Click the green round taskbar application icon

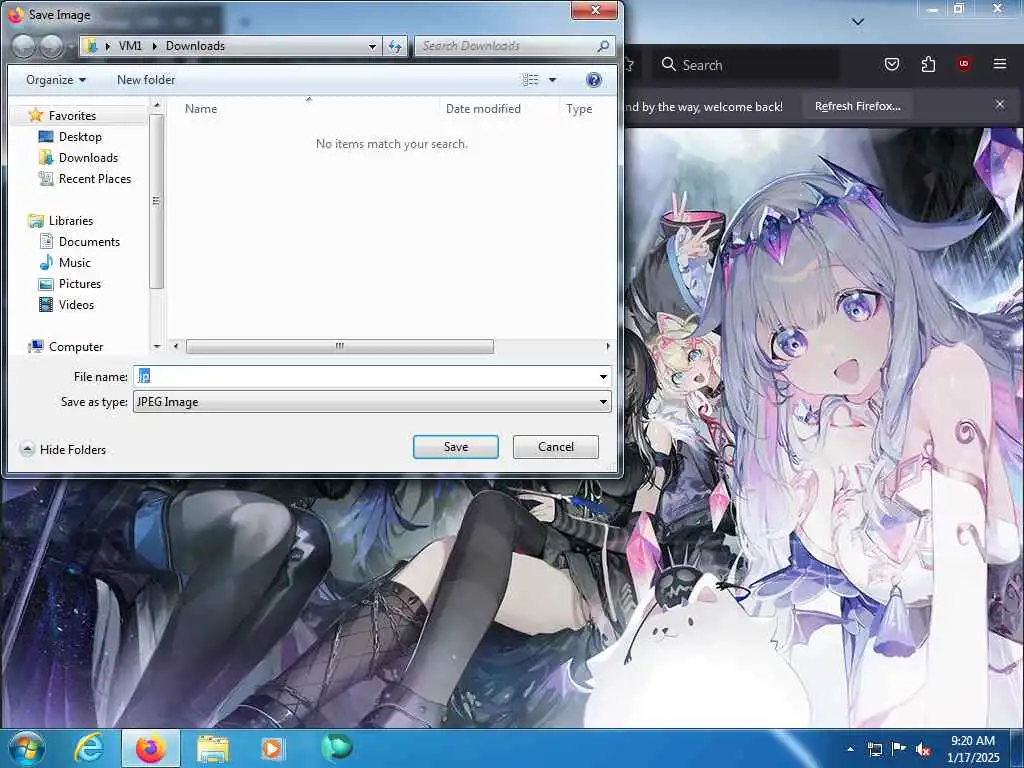(x=336, y=747)
